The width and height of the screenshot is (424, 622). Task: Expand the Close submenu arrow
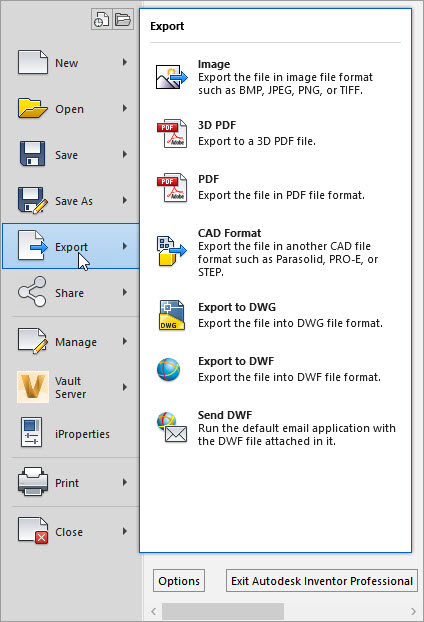tap(125, 531)
